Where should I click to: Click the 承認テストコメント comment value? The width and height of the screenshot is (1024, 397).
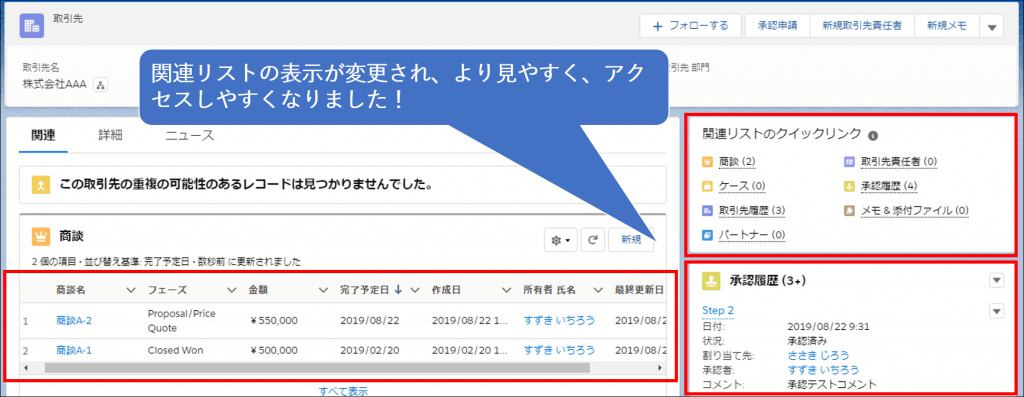pos(832,385)
